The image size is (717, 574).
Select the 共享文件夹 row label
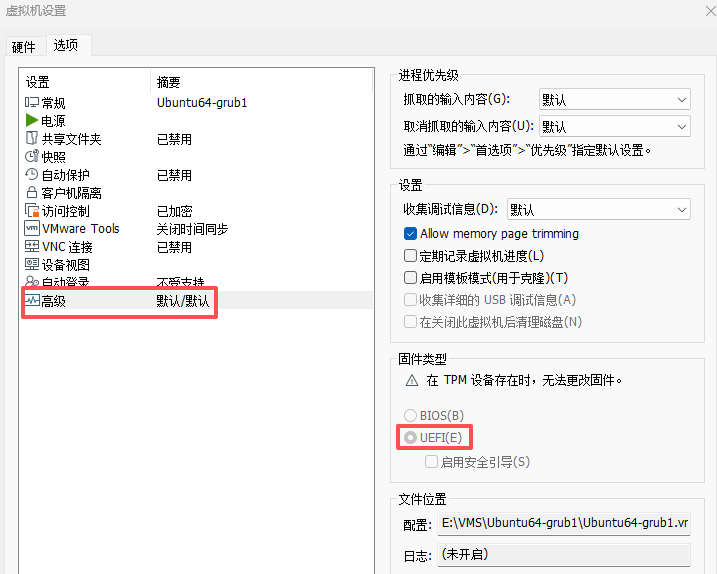pyautogui.click(x=71, y=139)
